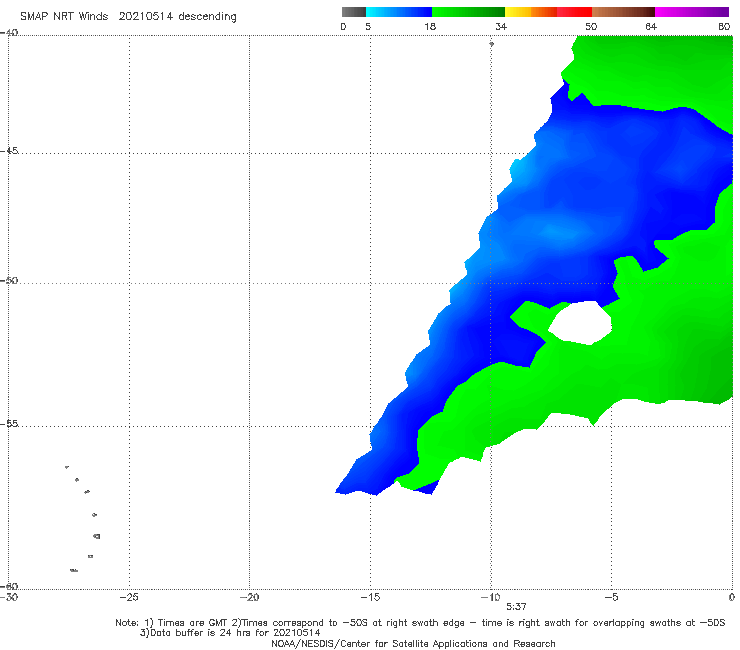Select the yellow-orange segment of the color bar
Screen dimensions: 740x650
click(x=531, y=12)
